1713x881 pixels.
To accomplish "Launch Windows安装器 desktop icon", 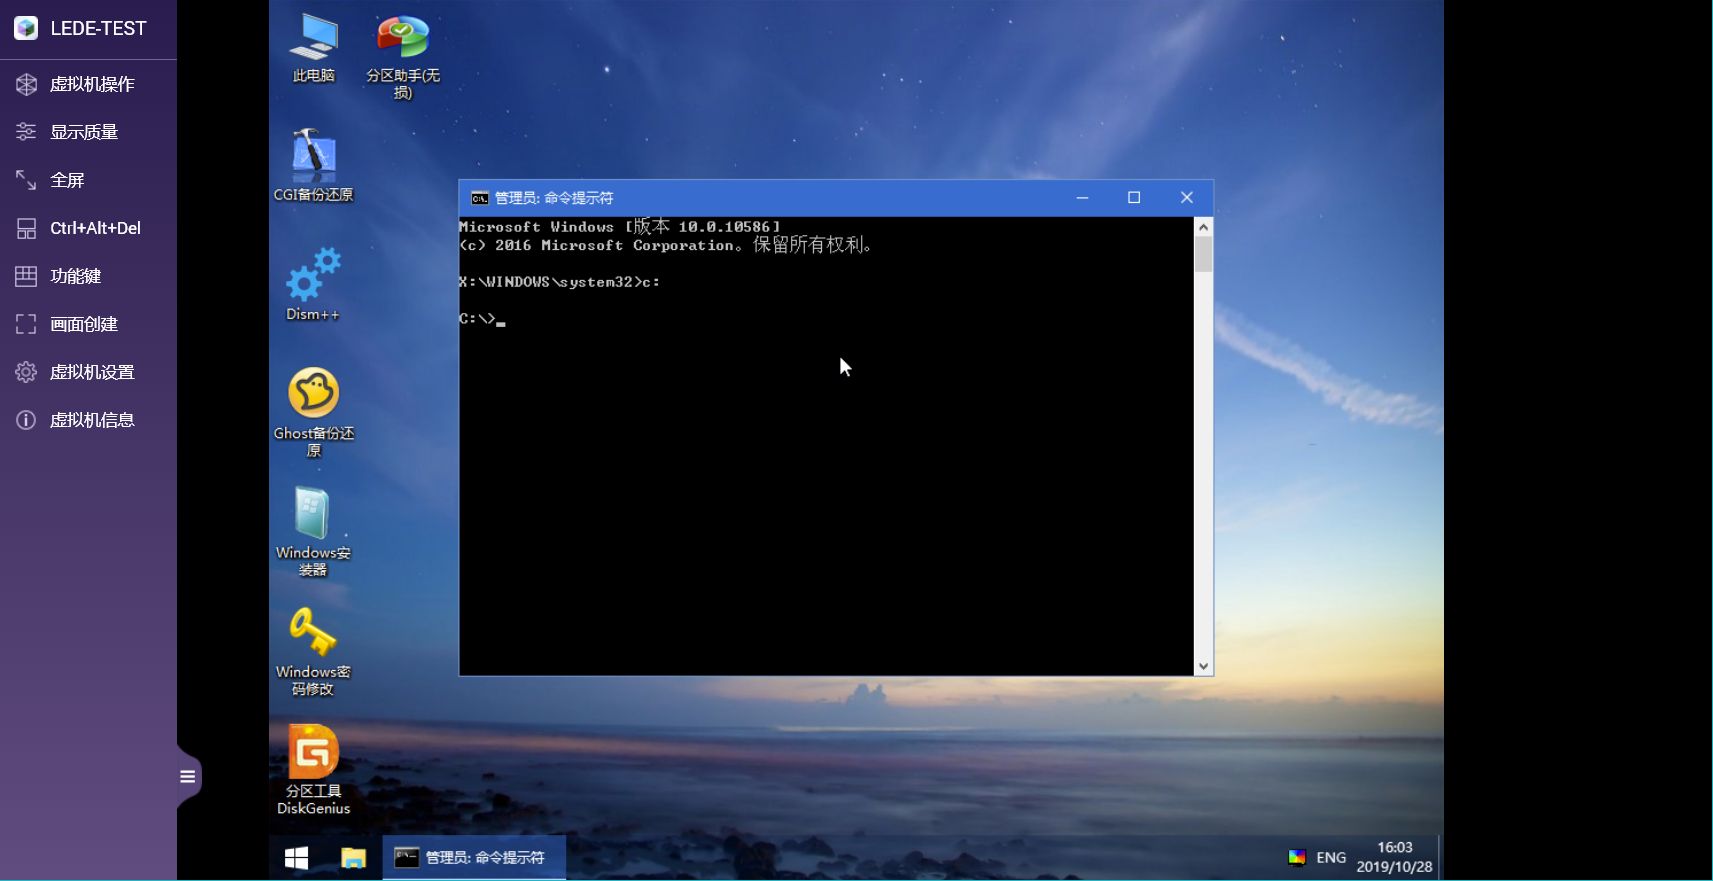I will tap(313, 531).
